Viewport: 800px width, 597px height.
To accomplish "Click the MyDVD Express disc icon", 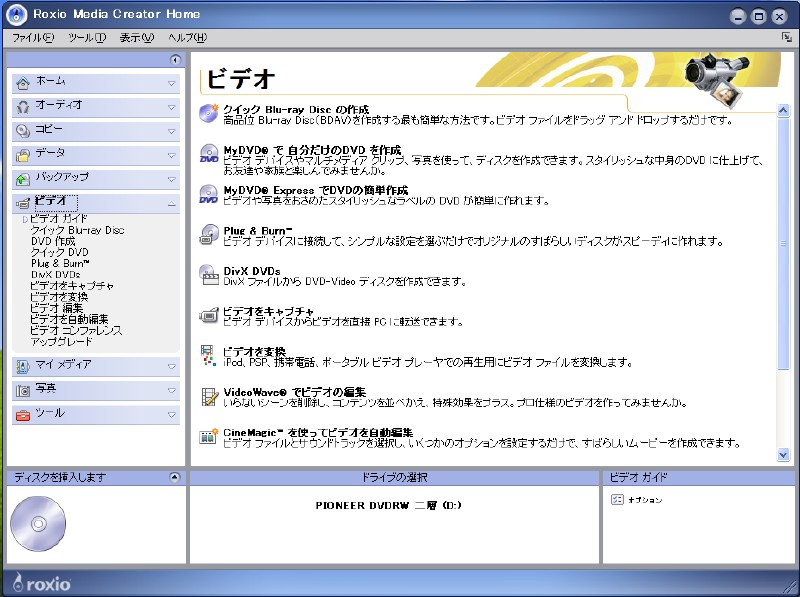I will [209, 194].
